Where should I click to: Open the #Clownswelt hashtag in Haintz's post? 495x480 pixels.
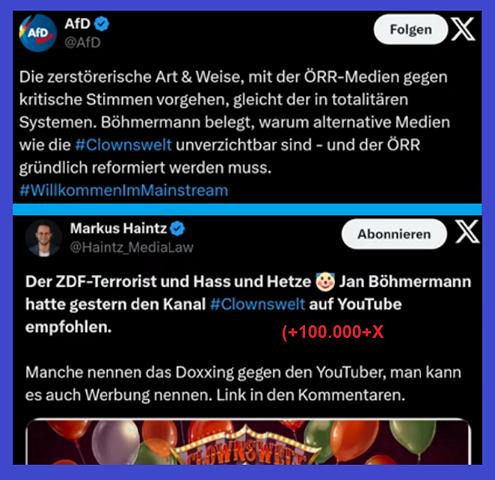click(258, 304)
